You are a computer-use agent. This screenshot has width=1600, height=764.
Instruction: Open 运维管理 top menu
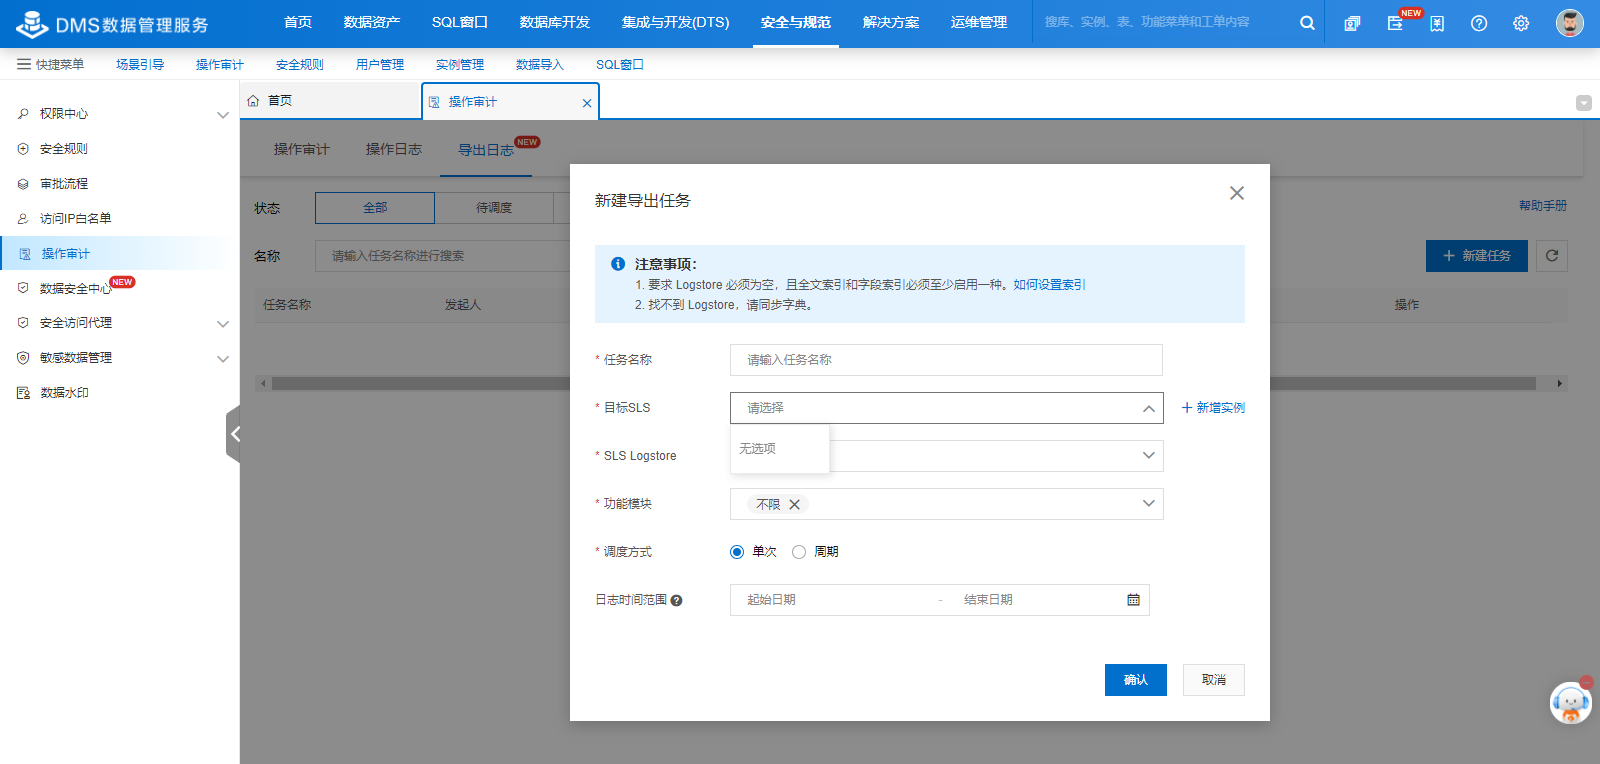[x=979, y=23]
